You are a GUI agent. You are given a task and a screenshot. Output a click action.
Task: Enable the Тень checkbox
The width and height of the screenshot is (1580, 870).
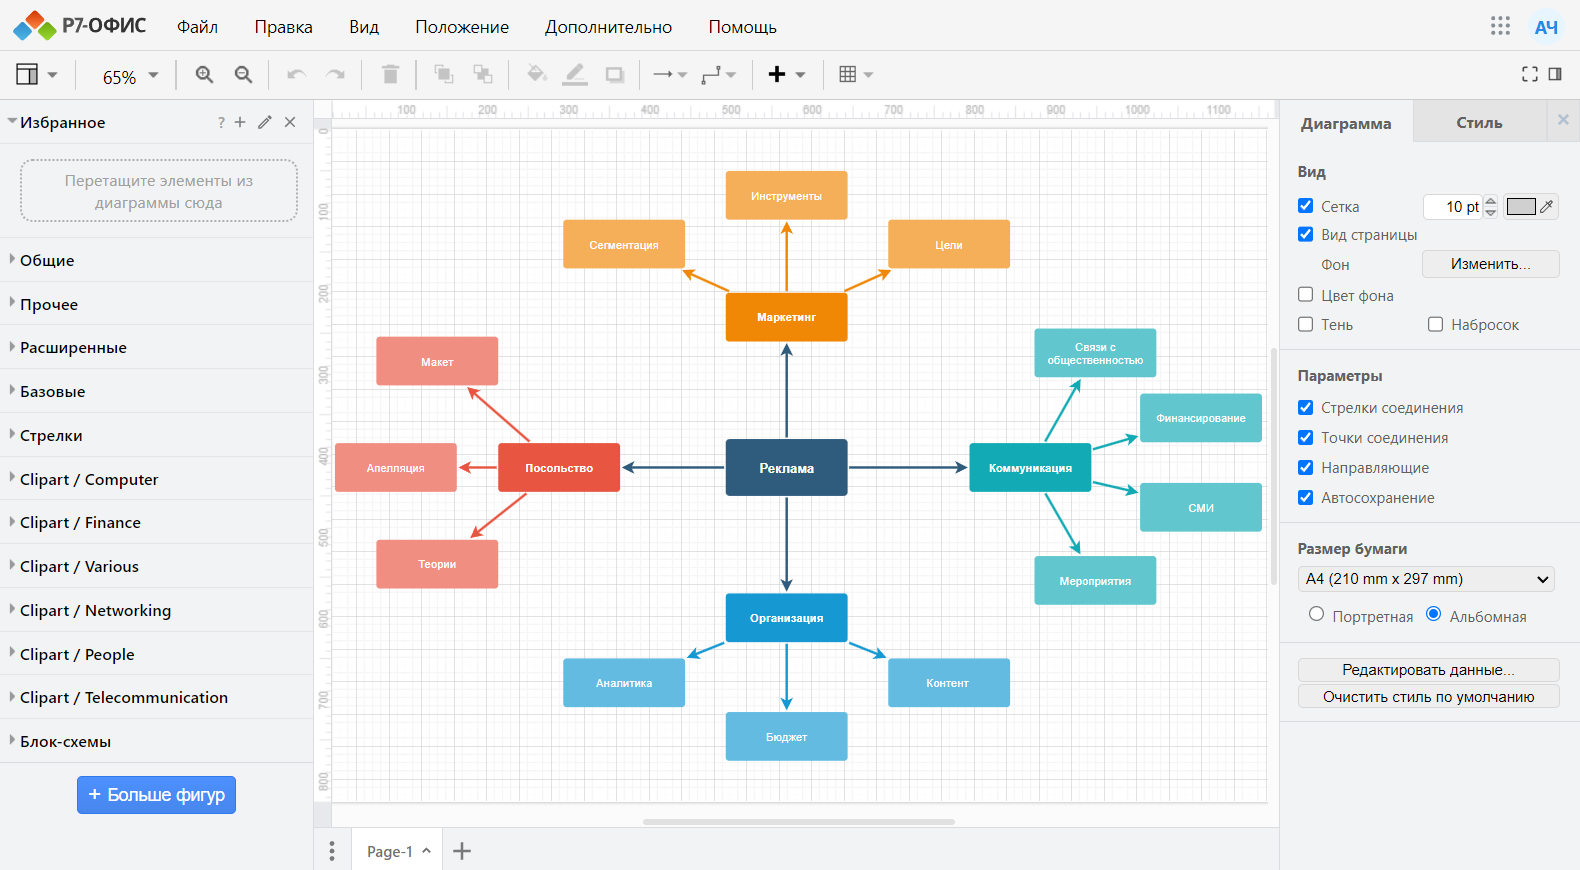click(x=1305, y=324)
